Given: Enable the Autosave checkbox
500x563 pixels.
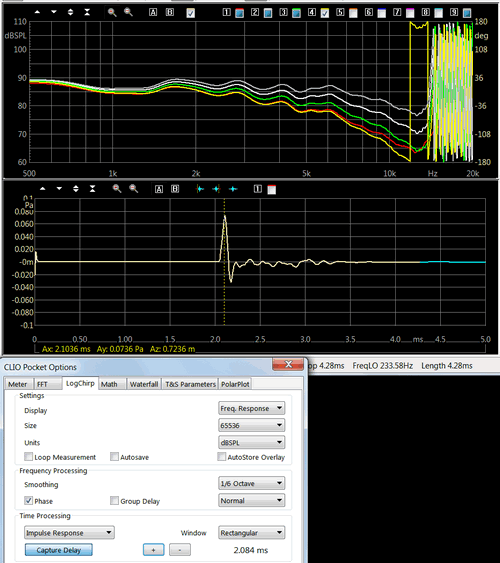Looking at the screenshot, I should (114, 457).
